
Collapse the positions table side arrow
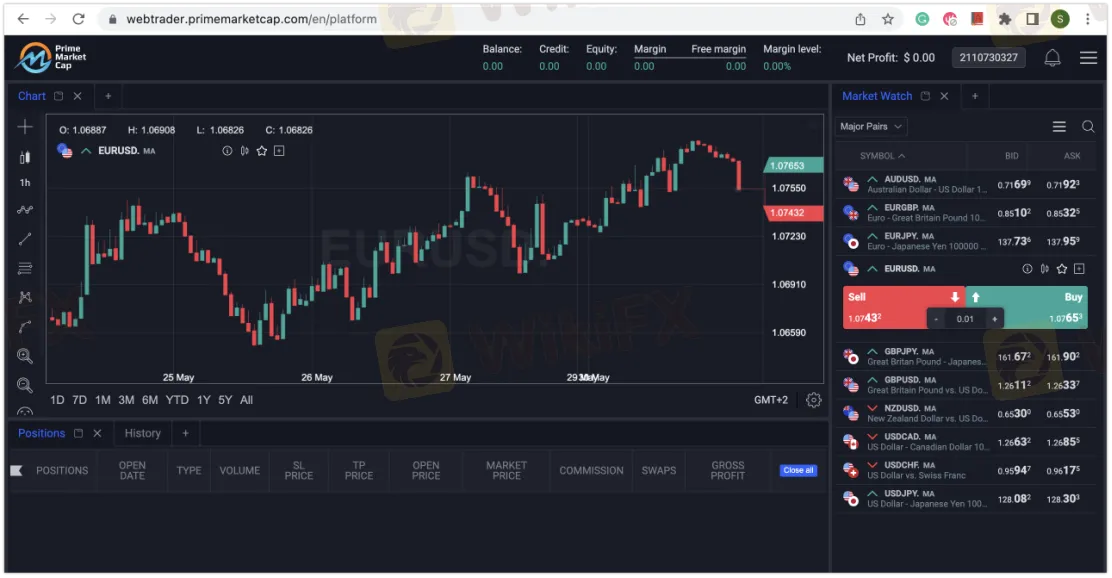(x=16, y=470)
